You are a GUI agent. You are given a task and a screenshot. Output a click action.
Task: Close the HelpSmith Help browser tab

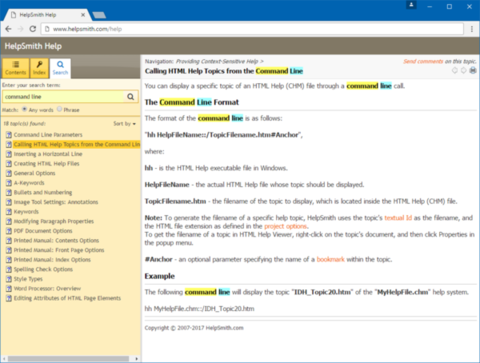[x=83, y=15]
